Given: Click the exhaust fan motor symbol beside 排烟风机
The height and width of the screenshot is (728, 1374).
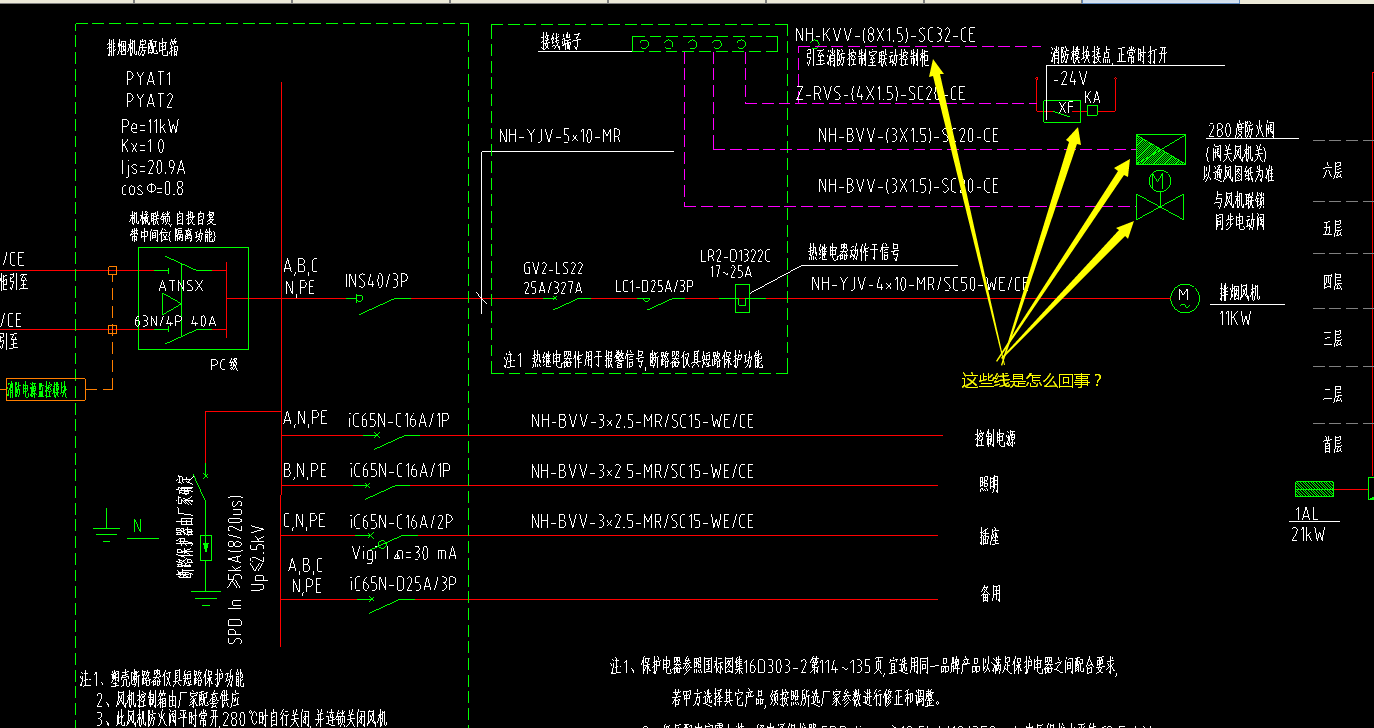Looking at the screenshot, I should pos(1185,297).
